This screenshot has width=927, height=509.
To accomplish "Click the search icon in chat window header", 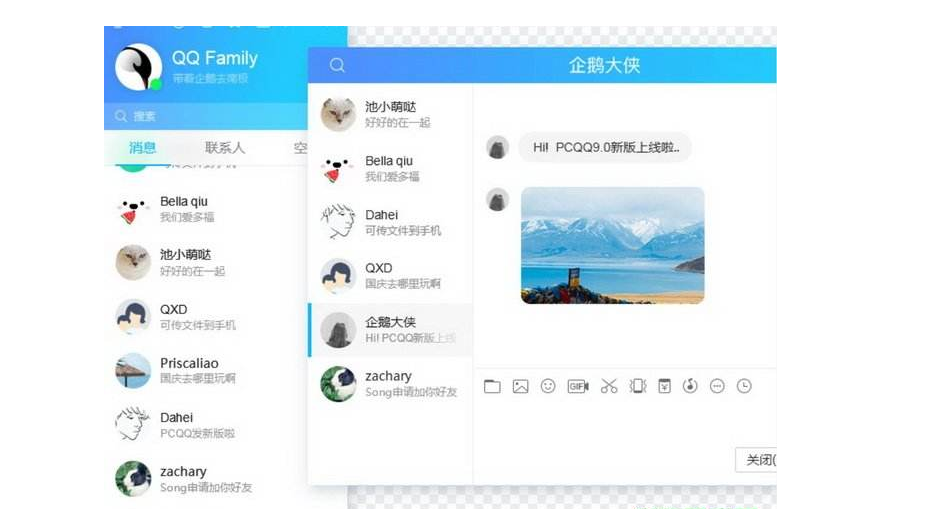I will [337, 65].
